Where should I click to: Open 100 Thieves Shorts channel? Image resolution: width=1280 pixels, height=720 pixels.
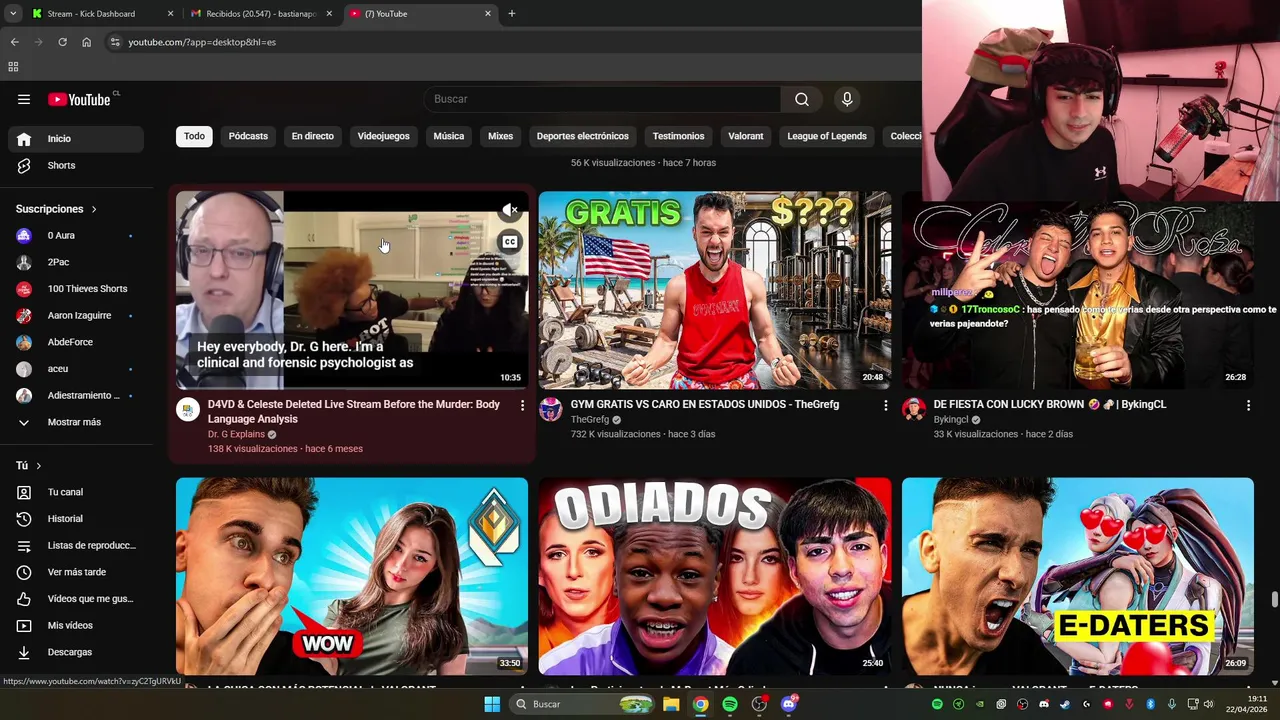click(x=76, y=289)
